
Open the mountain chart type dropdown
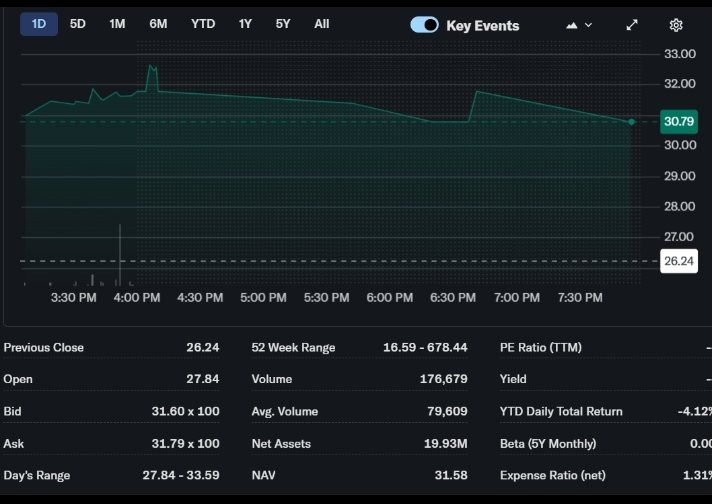[x=579, y=25]
